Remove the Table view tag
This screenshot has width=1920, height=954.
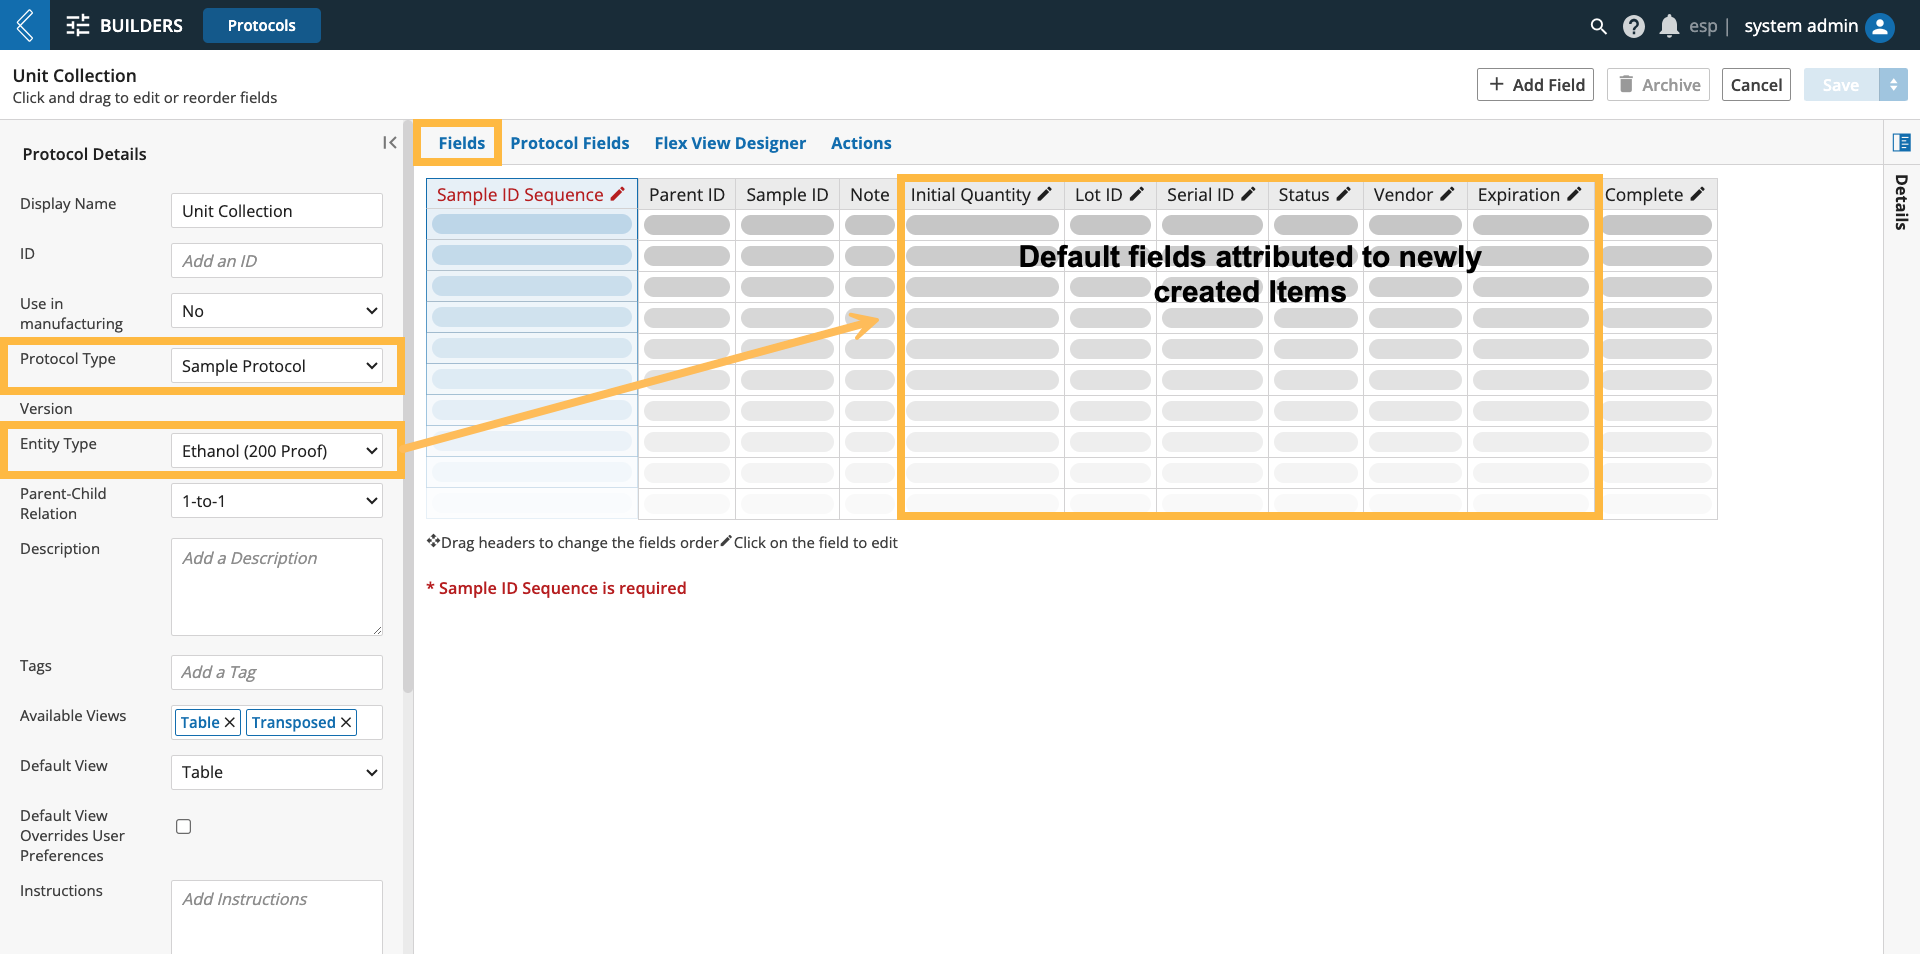(x=229, y=722)
